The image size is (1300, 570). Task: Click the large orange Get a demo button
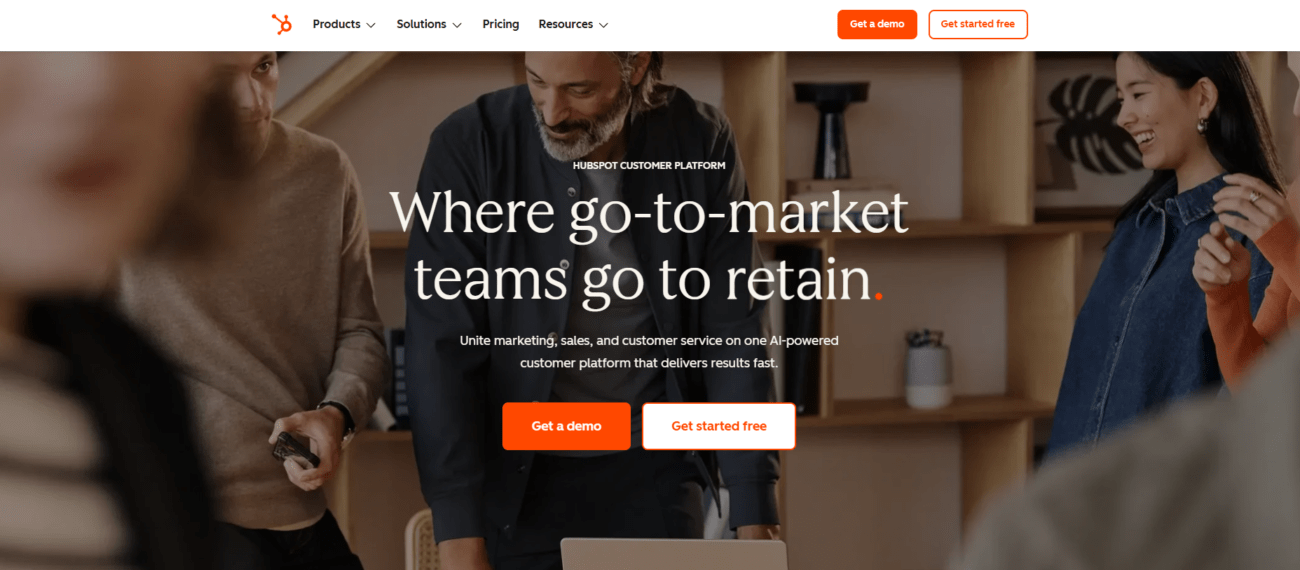(566, 426)
